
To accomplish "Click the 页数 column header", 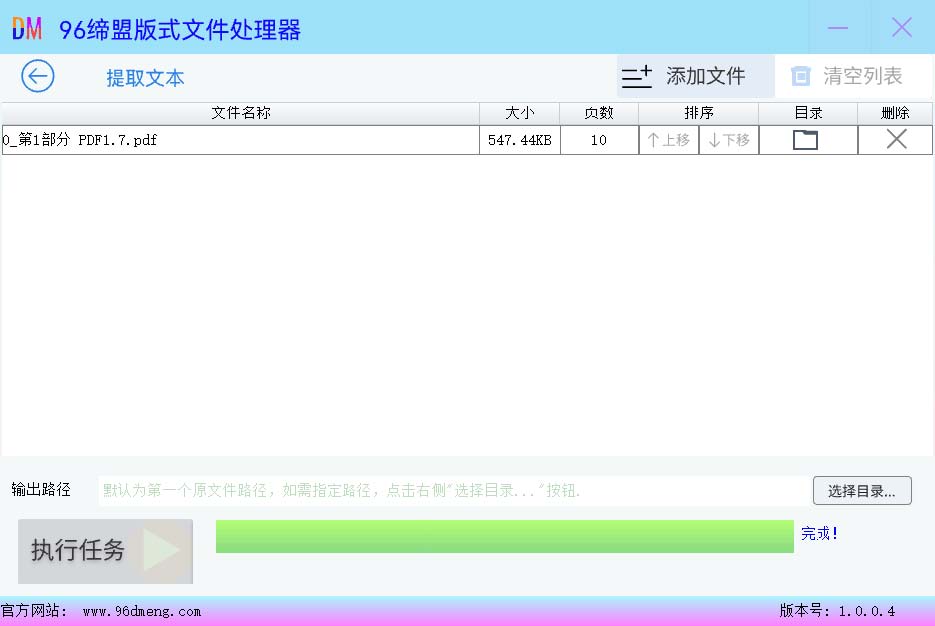I will [598, 113].
